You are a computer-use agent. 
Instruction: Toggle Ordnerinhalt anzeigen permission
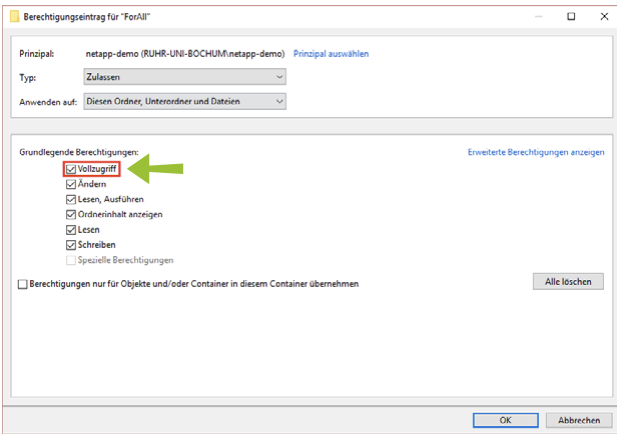(x=71, y=215)
